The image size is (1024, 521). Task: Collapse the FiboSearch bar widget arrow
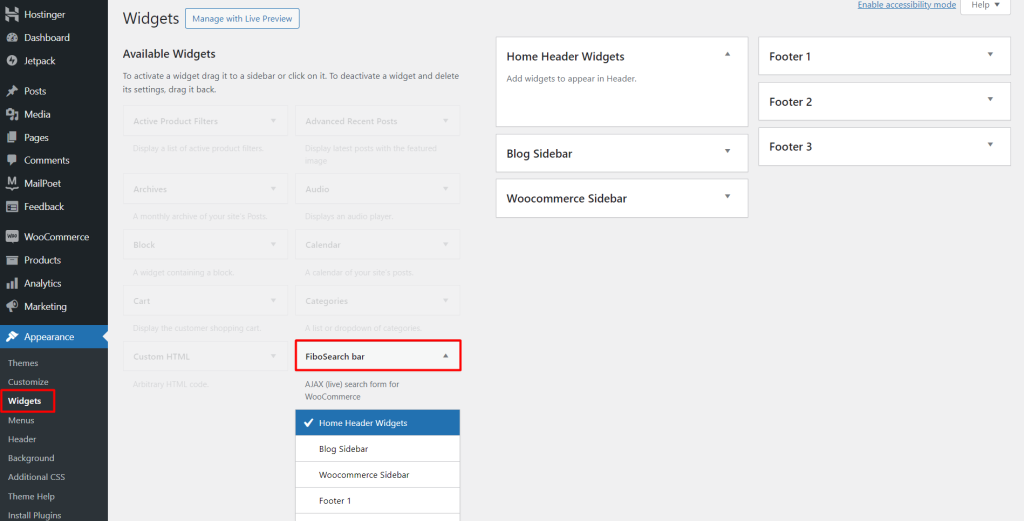[445, 356]
